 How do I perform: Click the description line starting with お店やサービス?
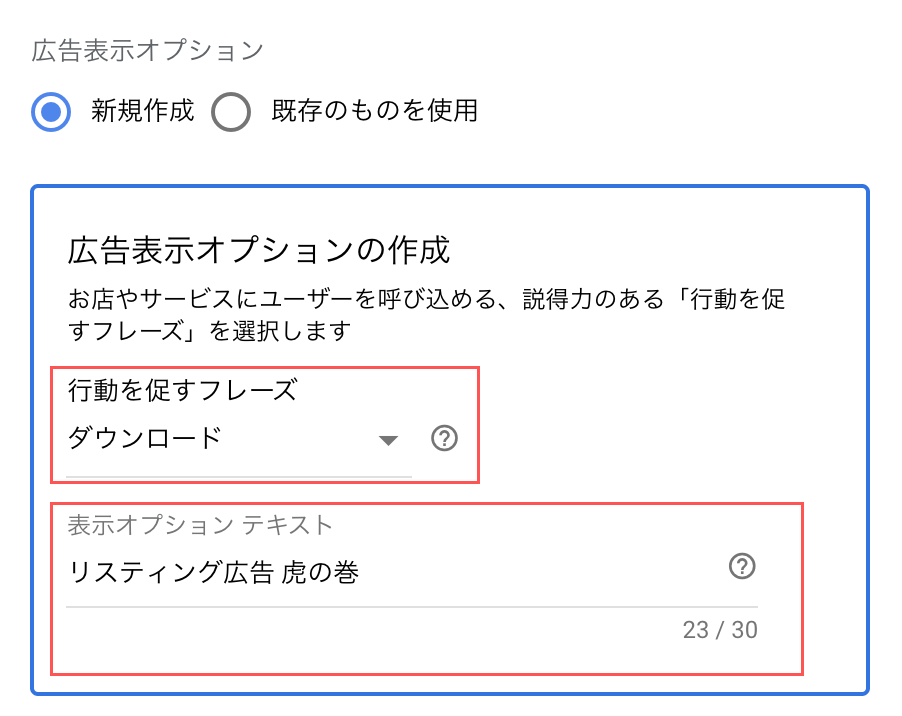[x=435, y=298]
